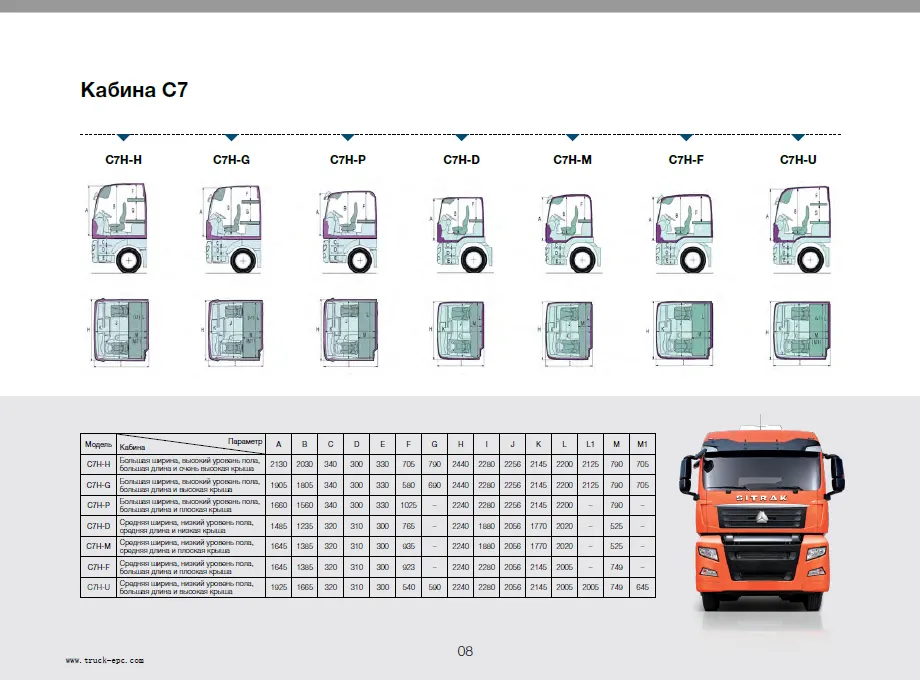The width and height of the screenshot is (920, 680).
Task: Click the page number 08
Action: [465, 651]
